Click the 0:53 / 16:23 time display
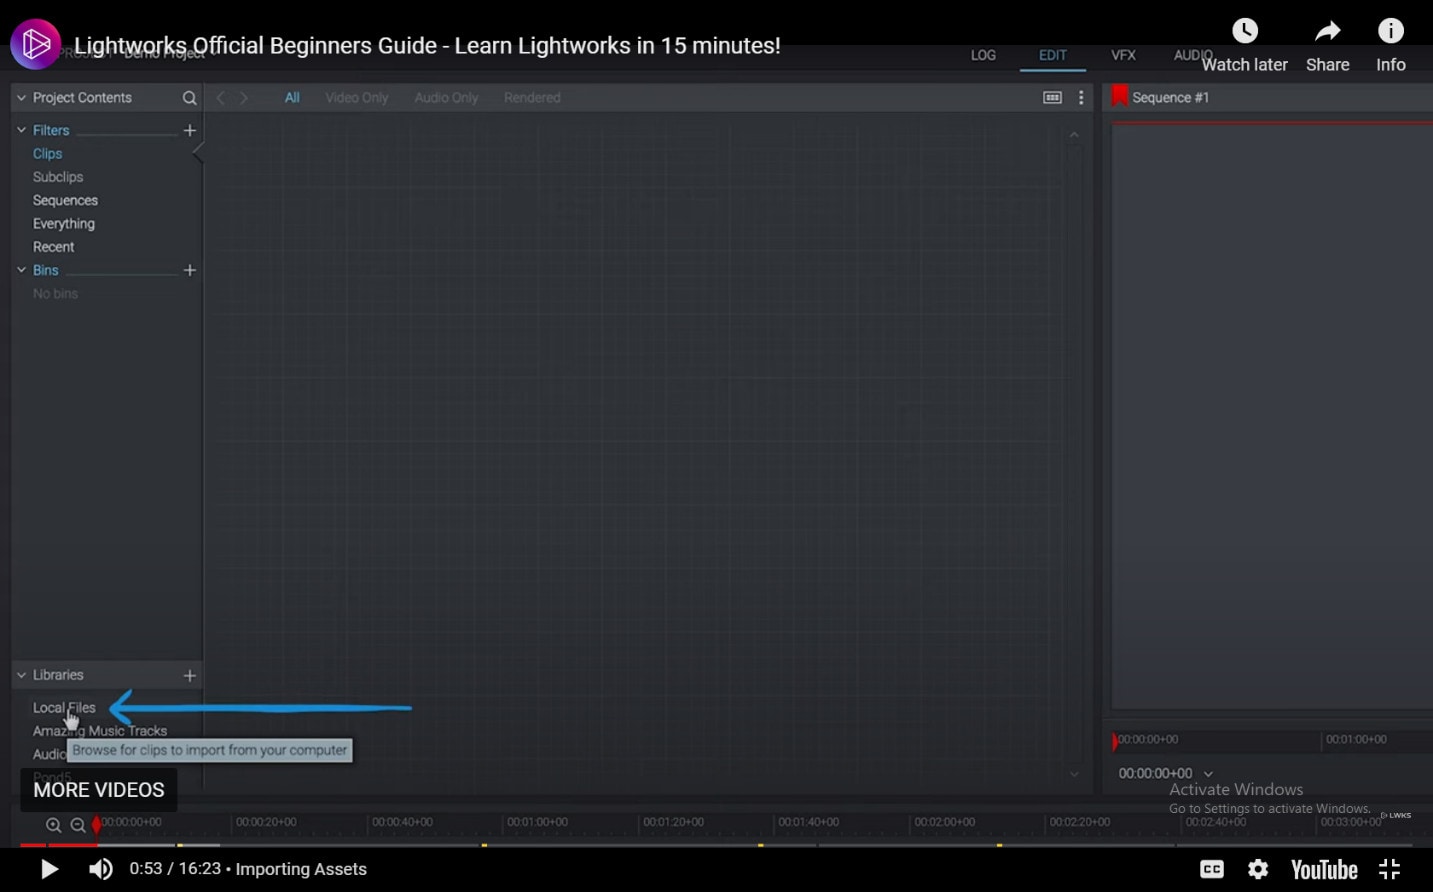 [175, 869]
